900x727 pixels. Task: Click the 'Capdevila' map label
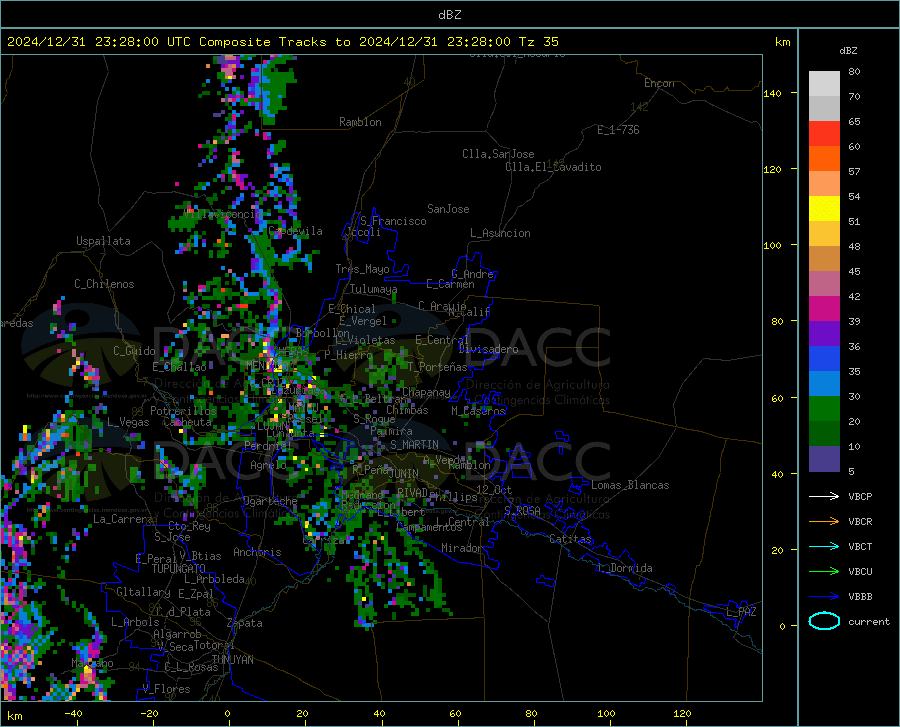coord(296,231)
